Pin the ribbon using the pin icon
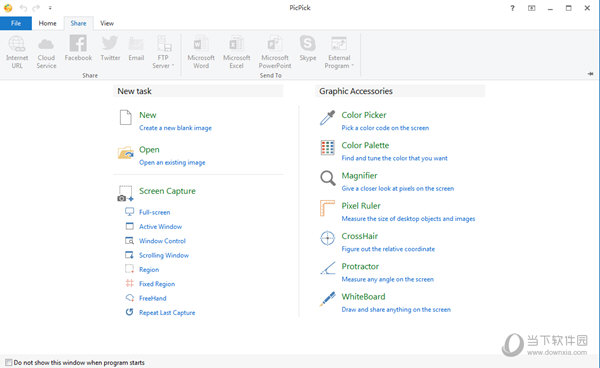This screenshot has height=368, width=600. (x=590, y=74)
